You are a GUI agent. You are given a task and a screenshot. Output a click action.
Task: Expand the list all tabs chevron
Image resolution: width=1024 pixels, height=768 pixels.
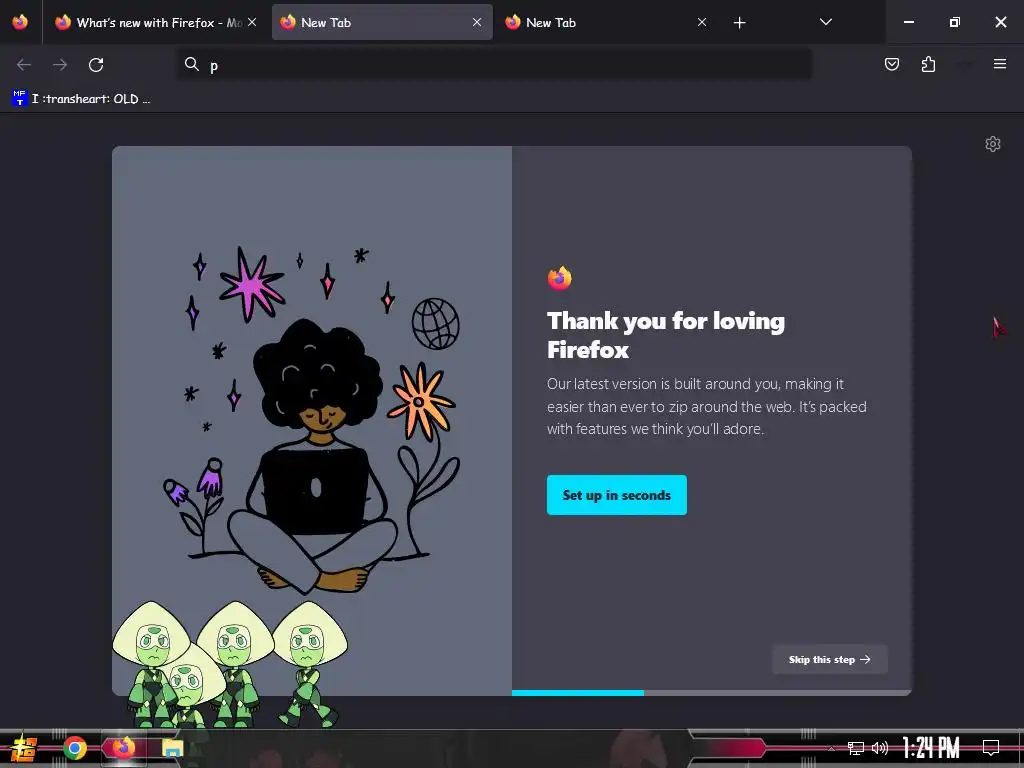[825, 22]
